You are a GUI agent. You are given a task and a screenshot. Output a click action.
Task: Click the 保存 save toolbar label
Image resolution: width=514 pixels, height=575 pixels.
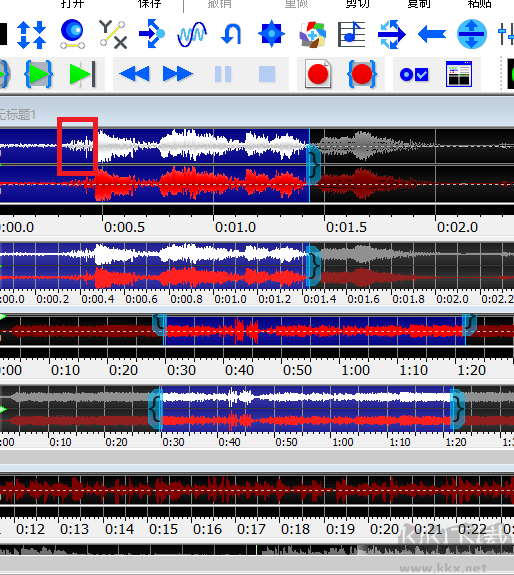(150, 4)
